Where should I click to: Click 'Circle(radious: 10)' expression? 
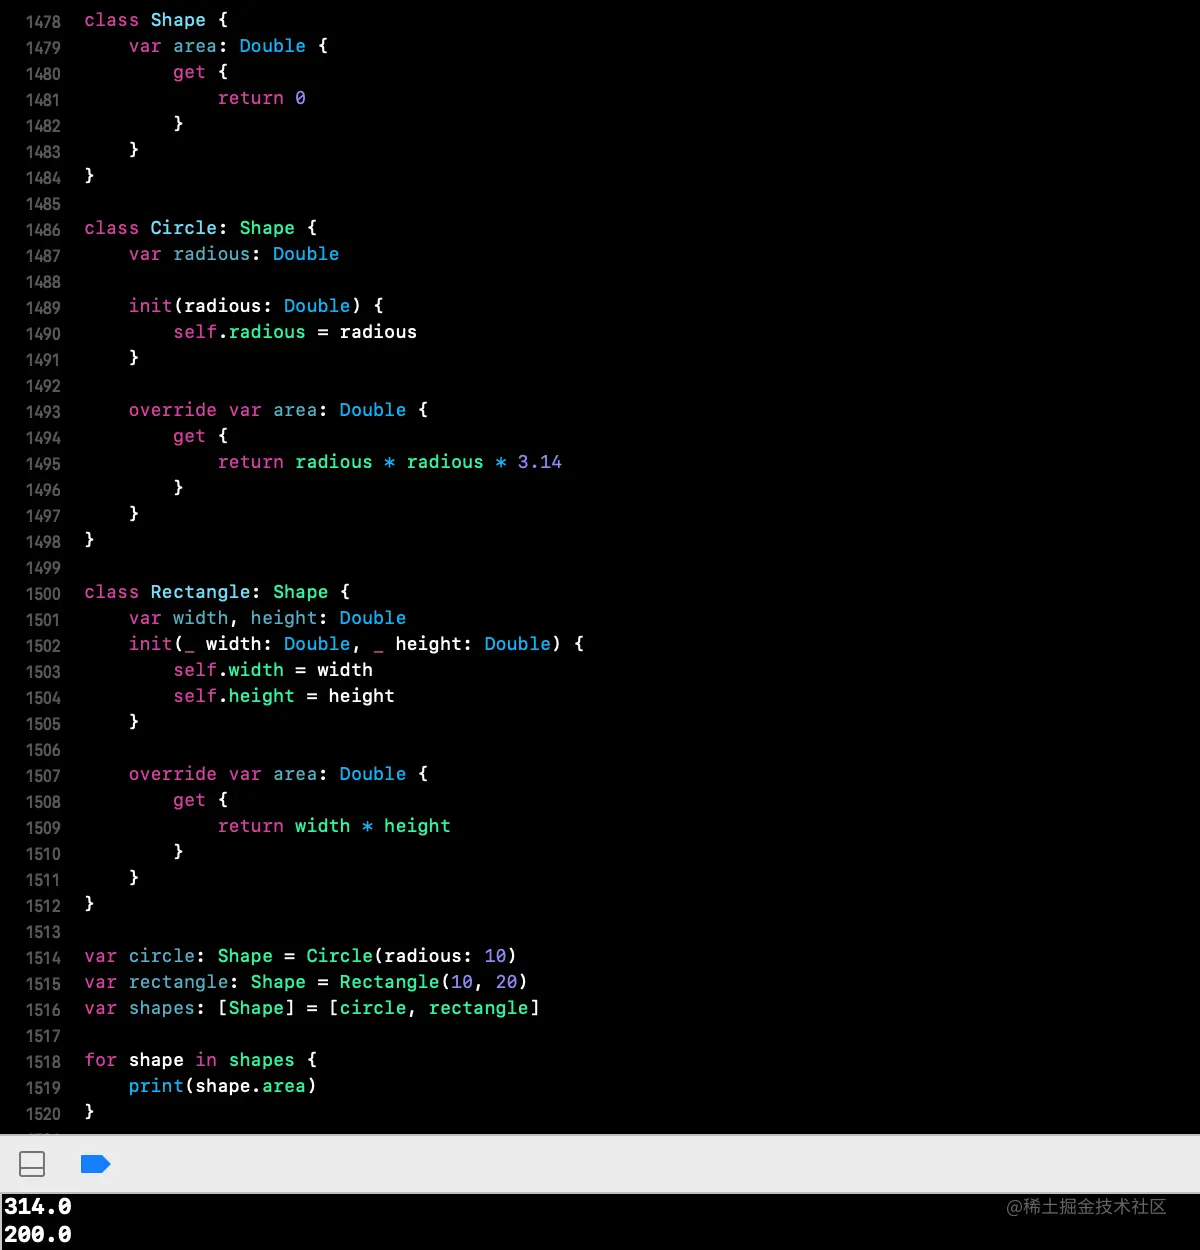(411, 956)
